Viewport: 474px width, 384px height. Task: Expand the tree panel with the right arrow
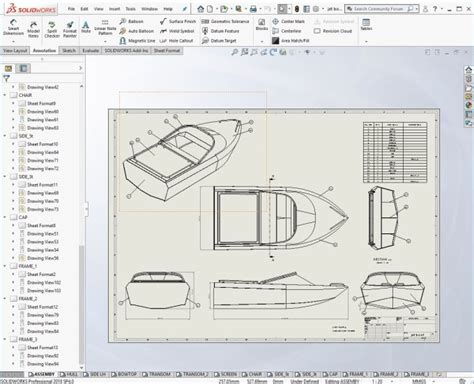coord(80,68)
